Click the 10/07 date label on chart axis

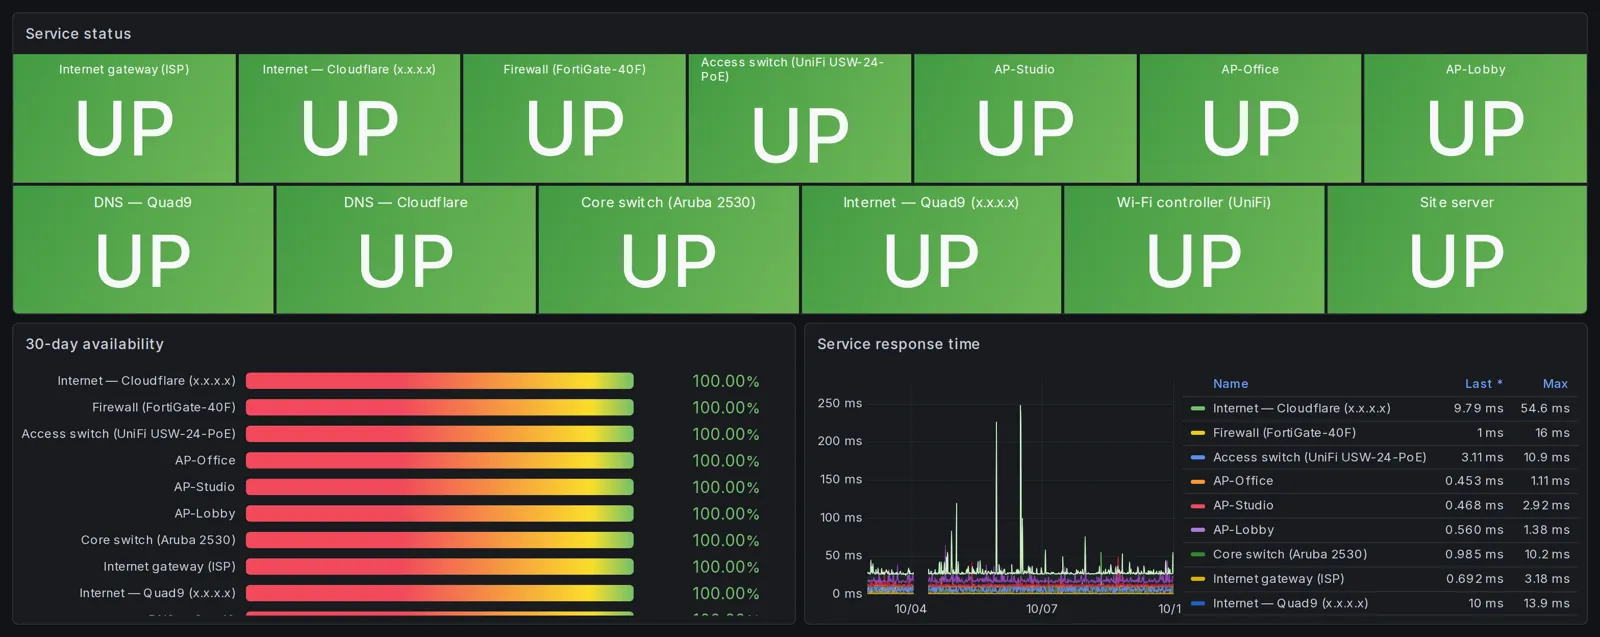coord(1041,609)
